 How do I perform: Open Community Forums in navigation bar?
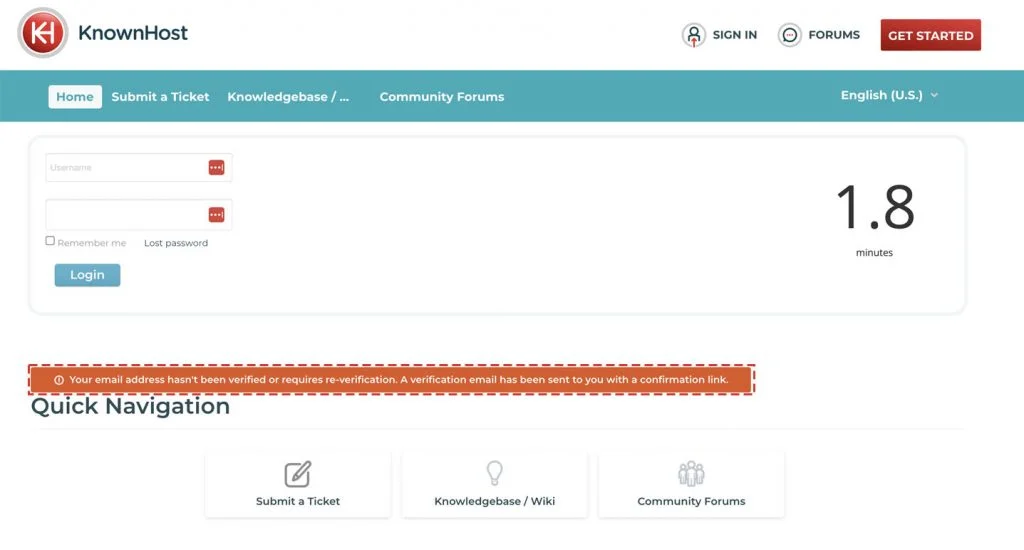pos(441,97)
